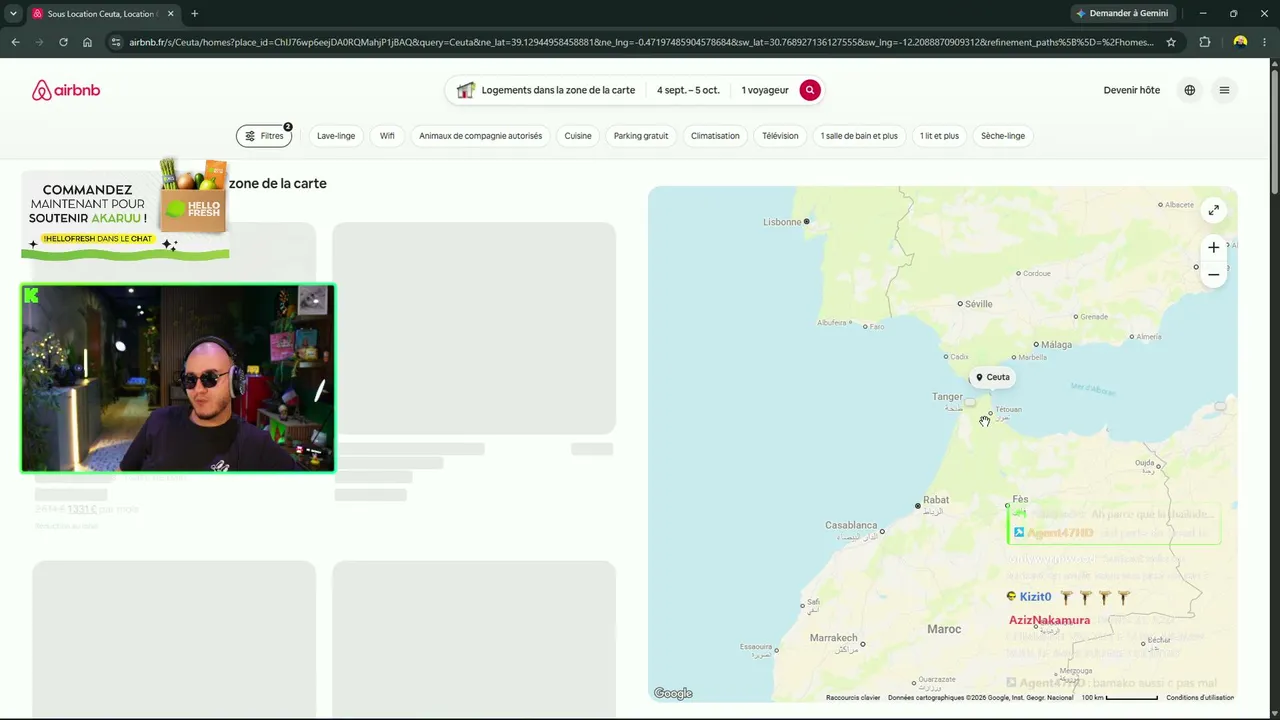Click the address bar URL
The width and height of the screenshot is (1280, 720).
tap(640, 42)
